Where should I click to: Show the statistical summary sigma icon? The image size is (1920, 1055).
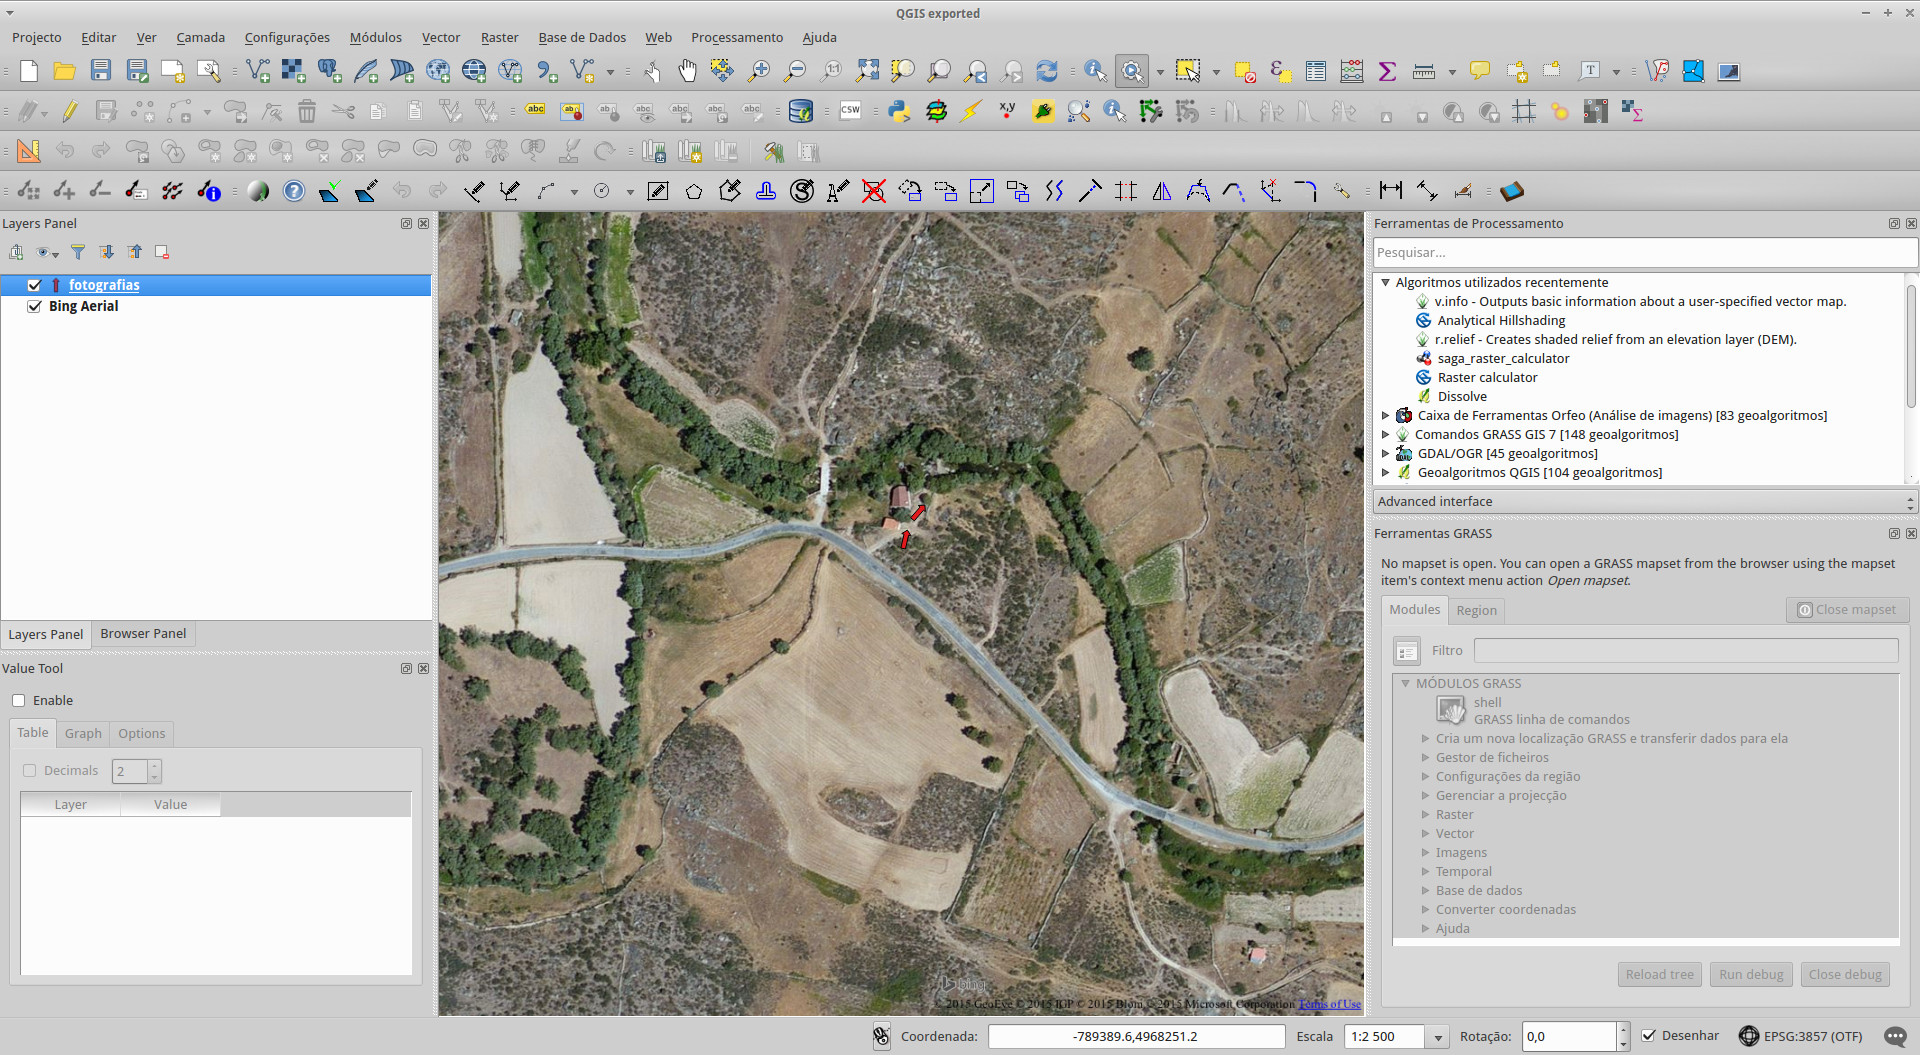click(1387, 71)
